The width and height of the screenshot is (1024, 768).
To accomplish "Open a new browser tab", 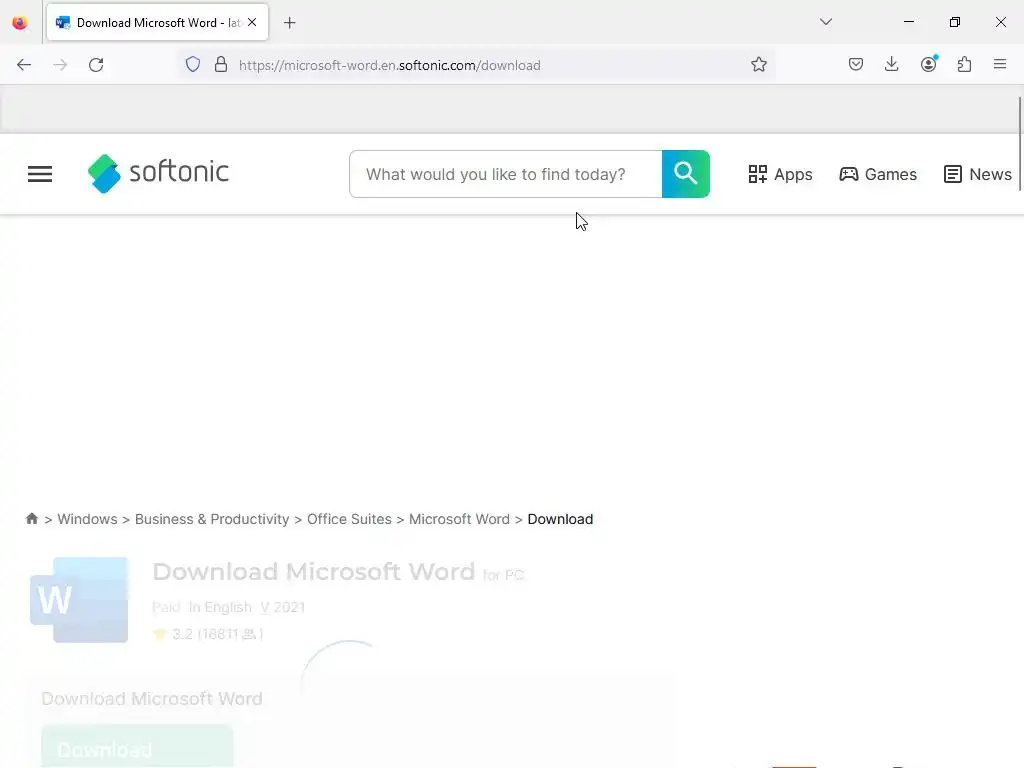I will [x=290, y=23].
